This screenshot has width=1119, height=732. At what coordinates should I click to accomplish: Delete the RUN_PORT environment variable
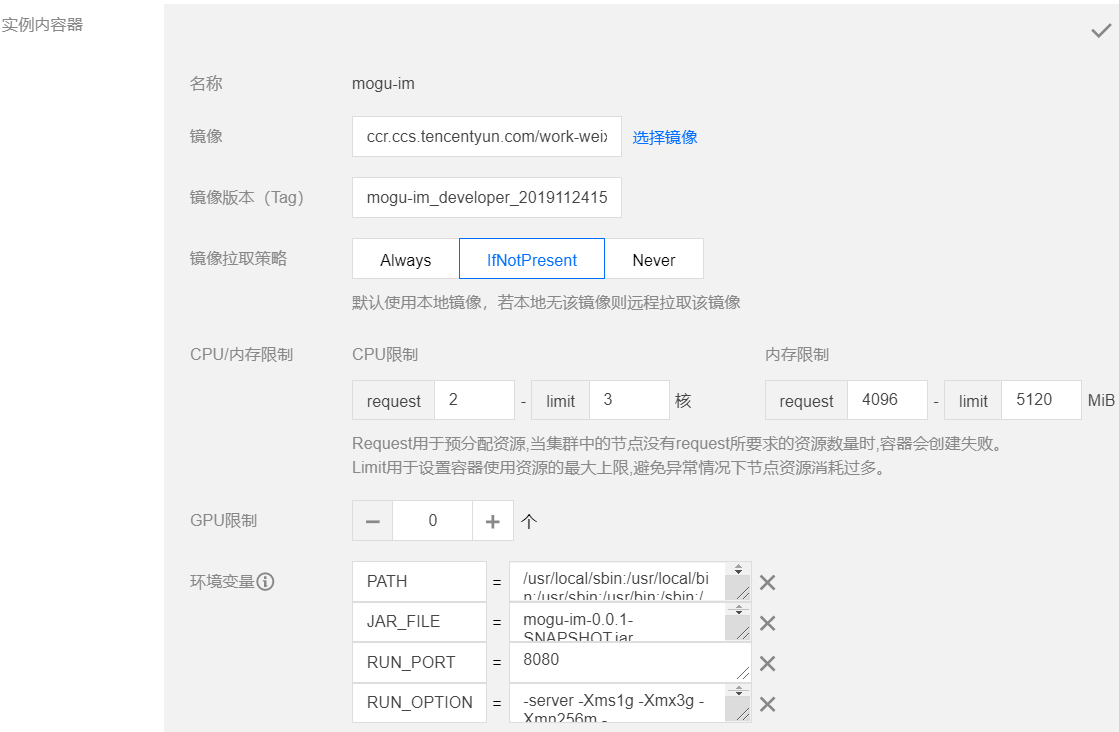tap(767, 663)
